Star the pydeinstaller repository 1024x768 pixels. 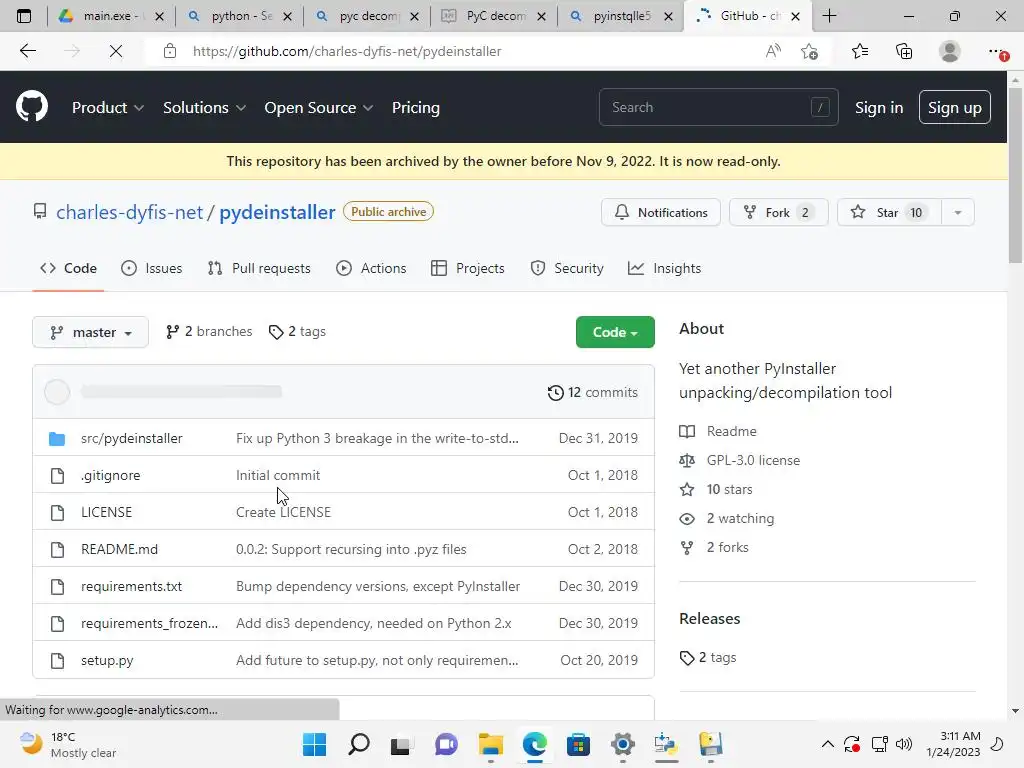889,212
